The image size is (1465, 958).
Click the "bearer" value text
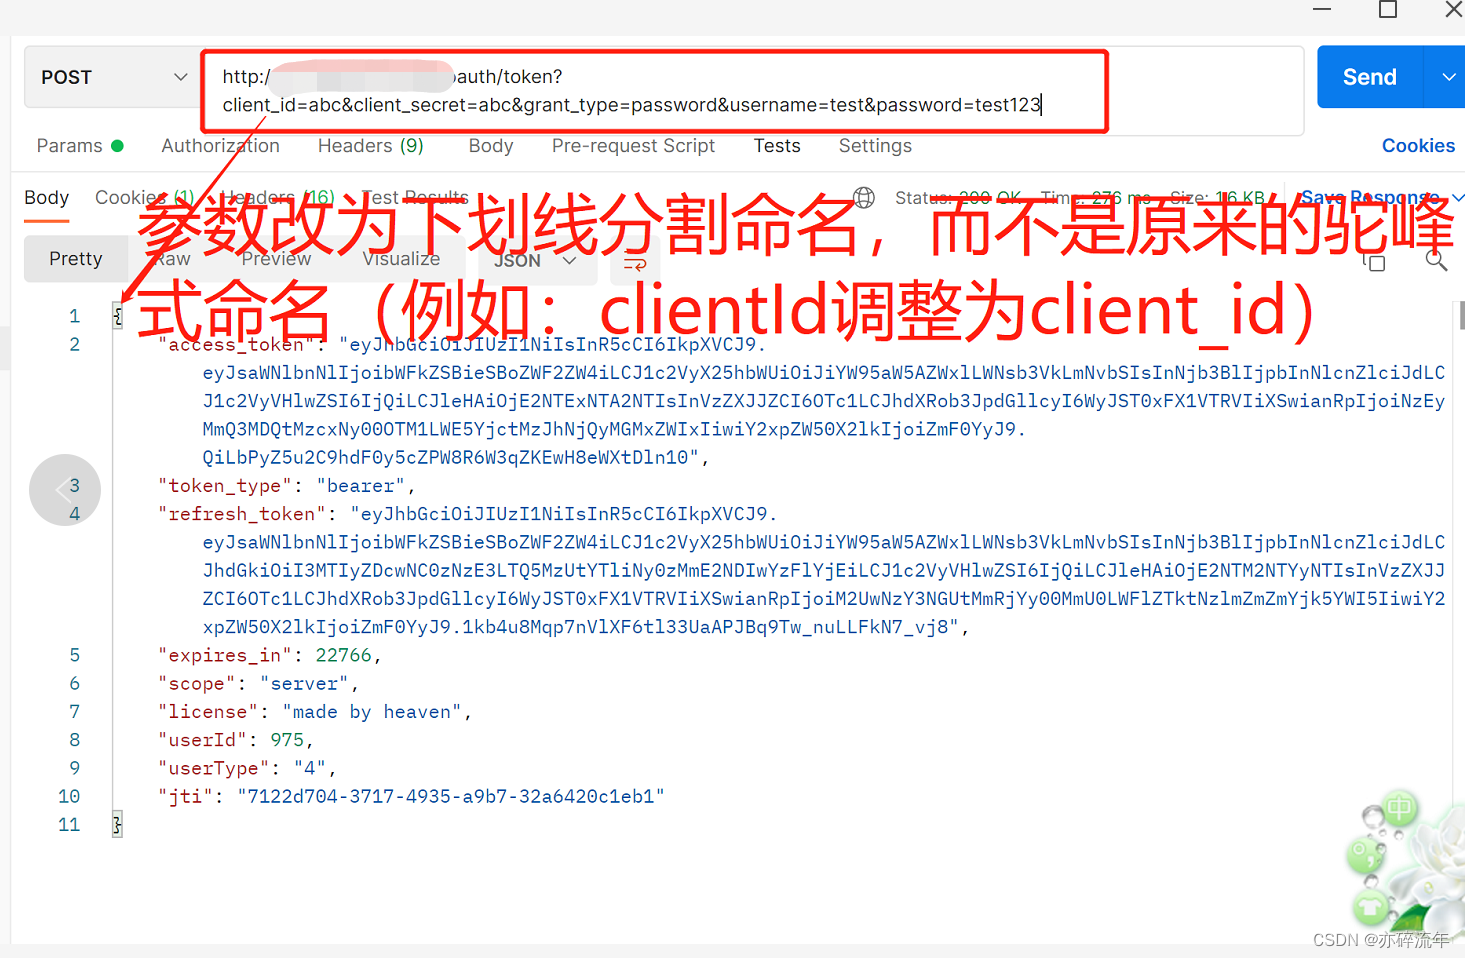click(x=361, y=486)
